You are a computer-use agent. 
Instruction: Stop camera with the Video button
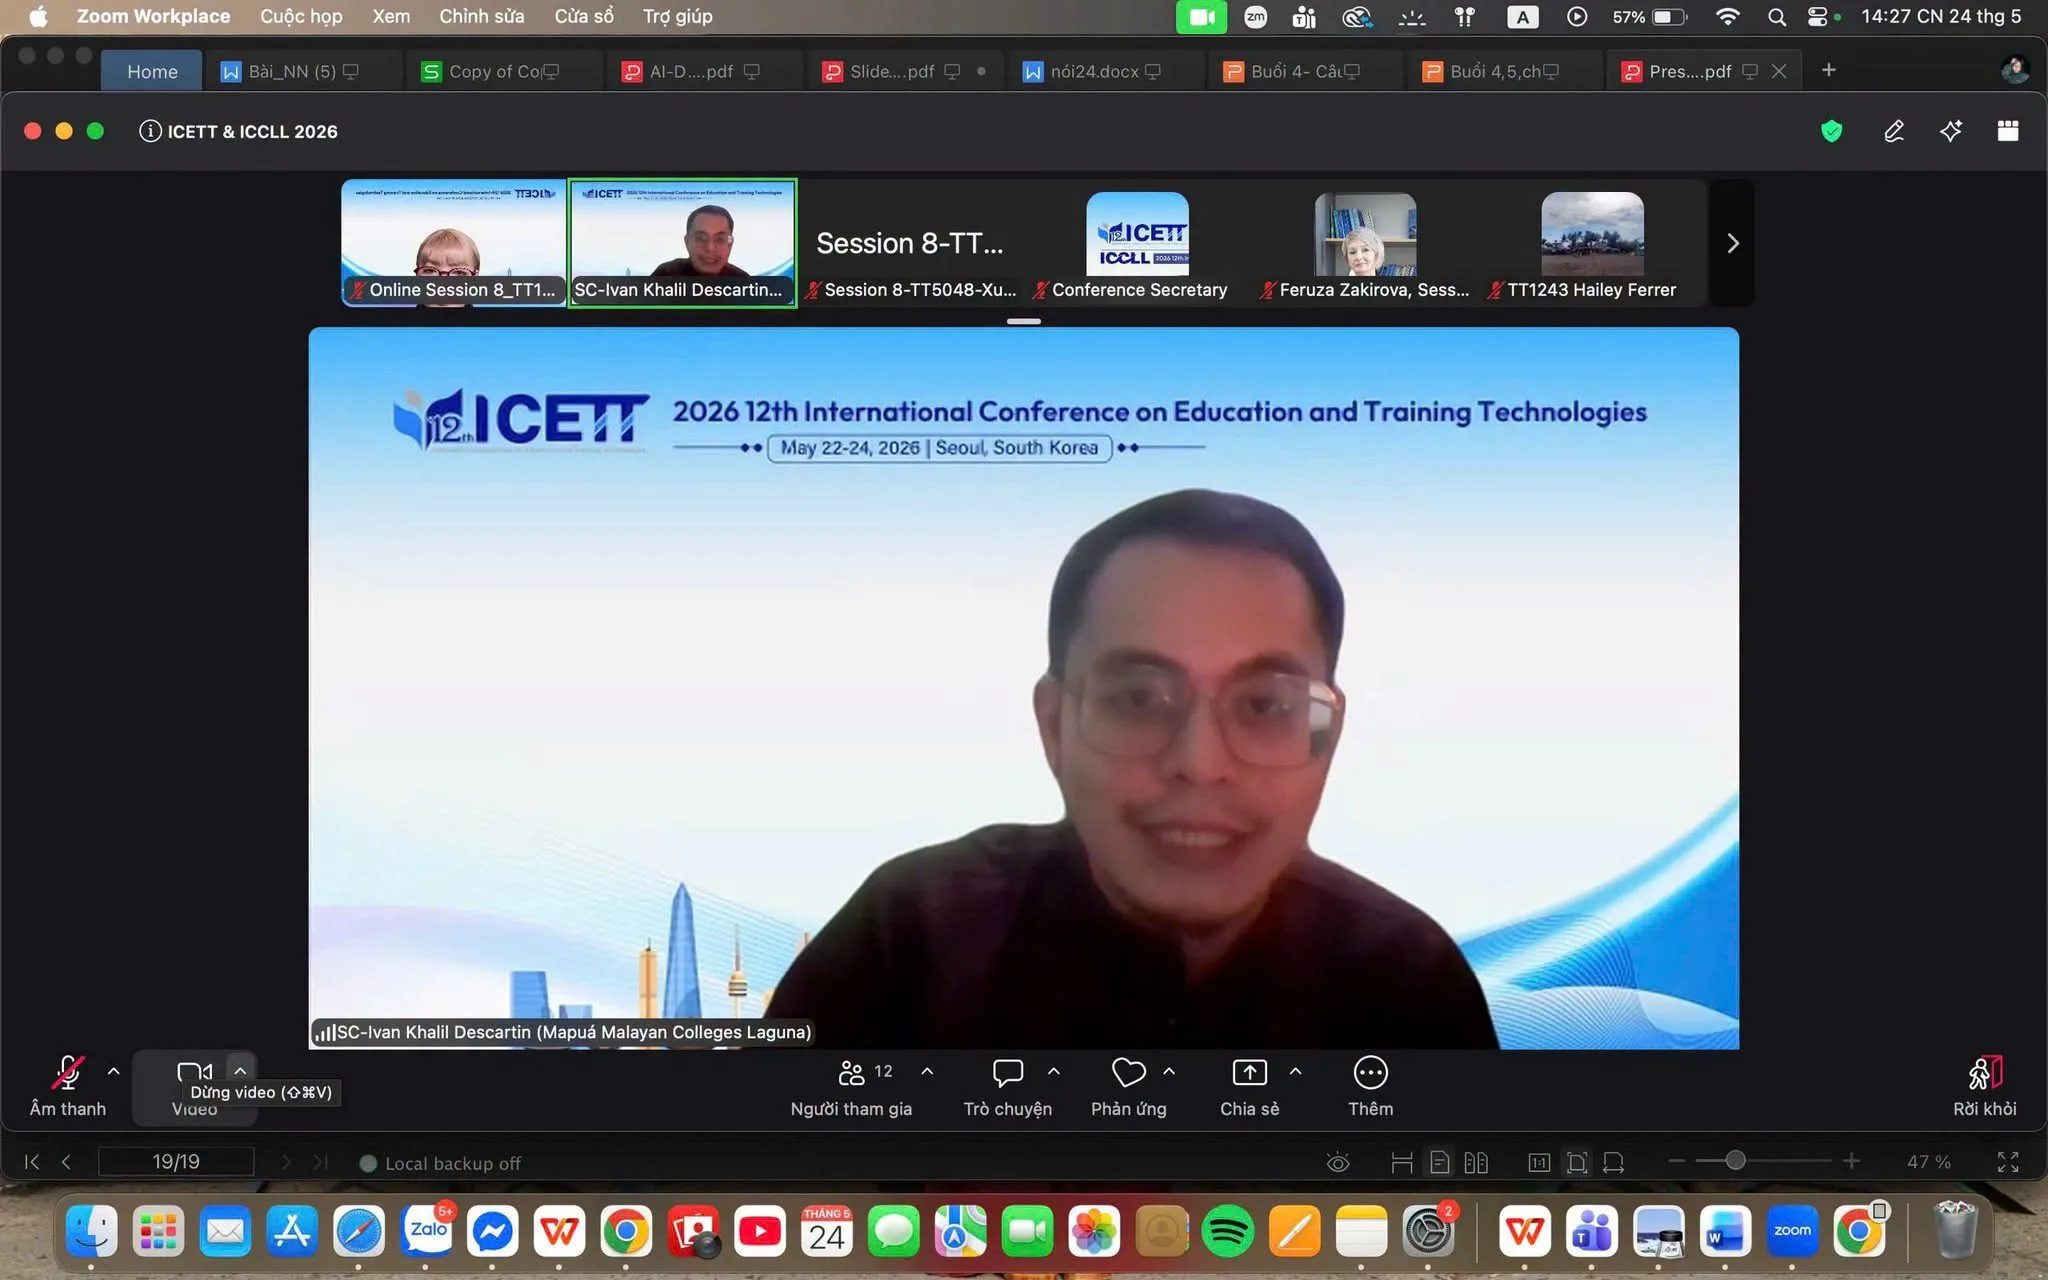[194, 1086]
